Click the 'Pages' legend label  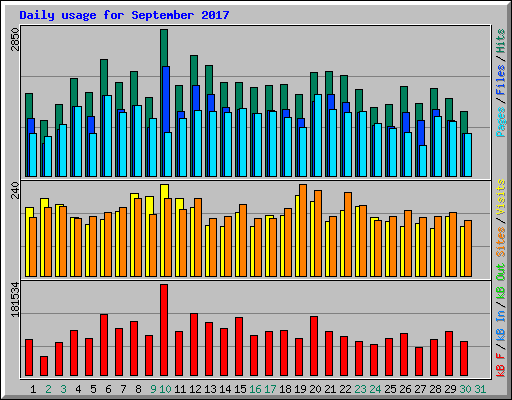point(501,122)
